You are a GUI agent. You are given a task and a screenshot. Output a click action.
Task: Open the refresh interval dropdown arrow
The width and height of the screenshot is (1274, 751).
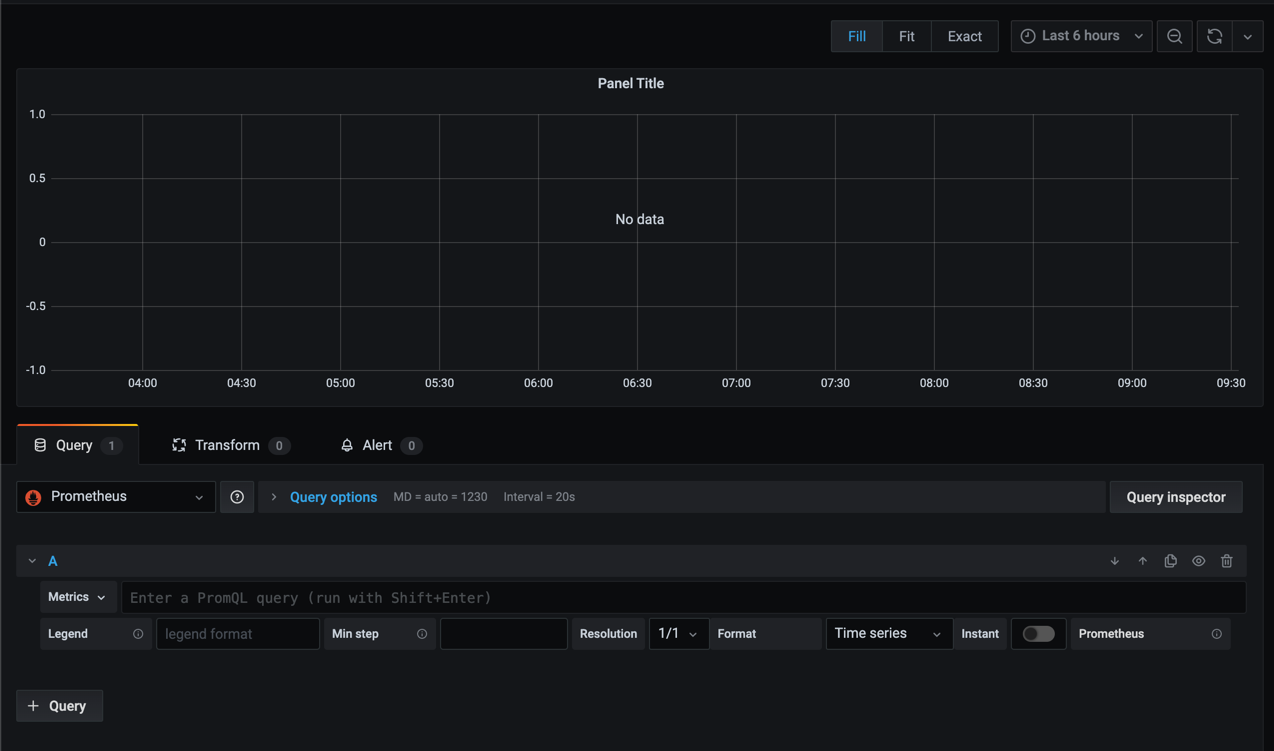(1248, 37)
